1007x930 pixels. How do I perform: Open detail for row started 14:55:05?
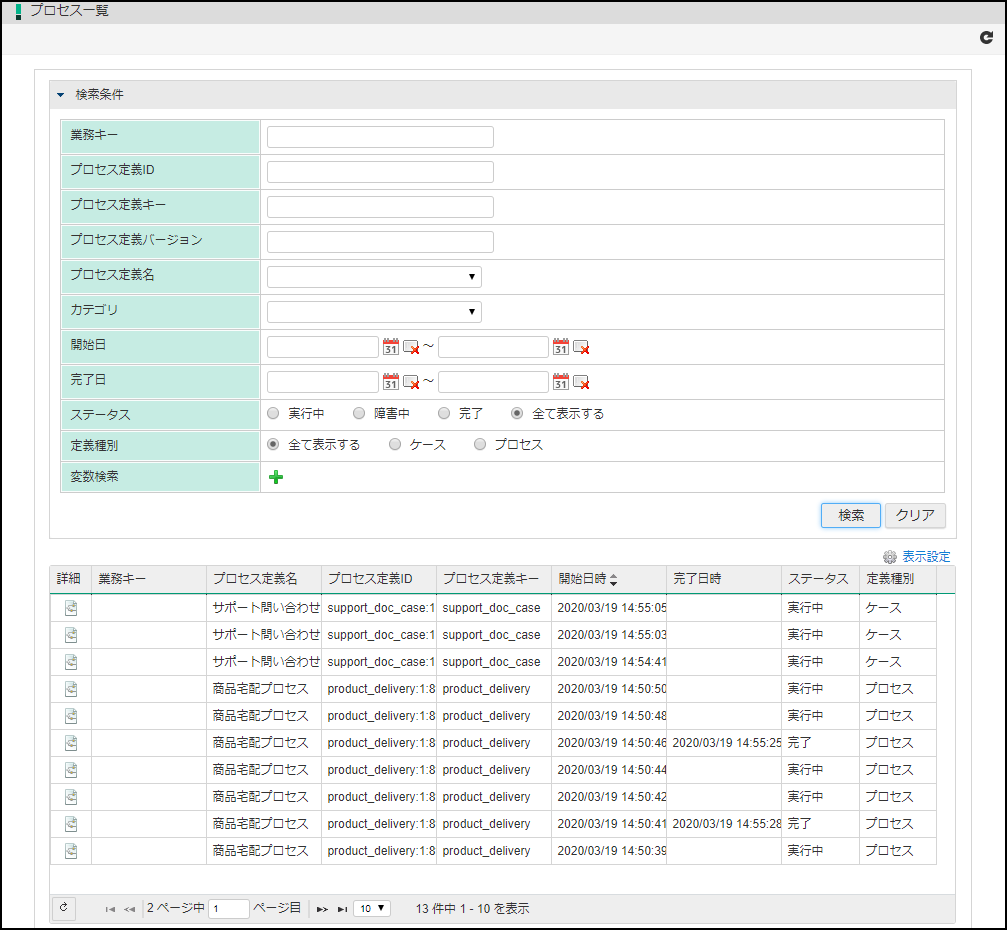[x=71, y=608]
